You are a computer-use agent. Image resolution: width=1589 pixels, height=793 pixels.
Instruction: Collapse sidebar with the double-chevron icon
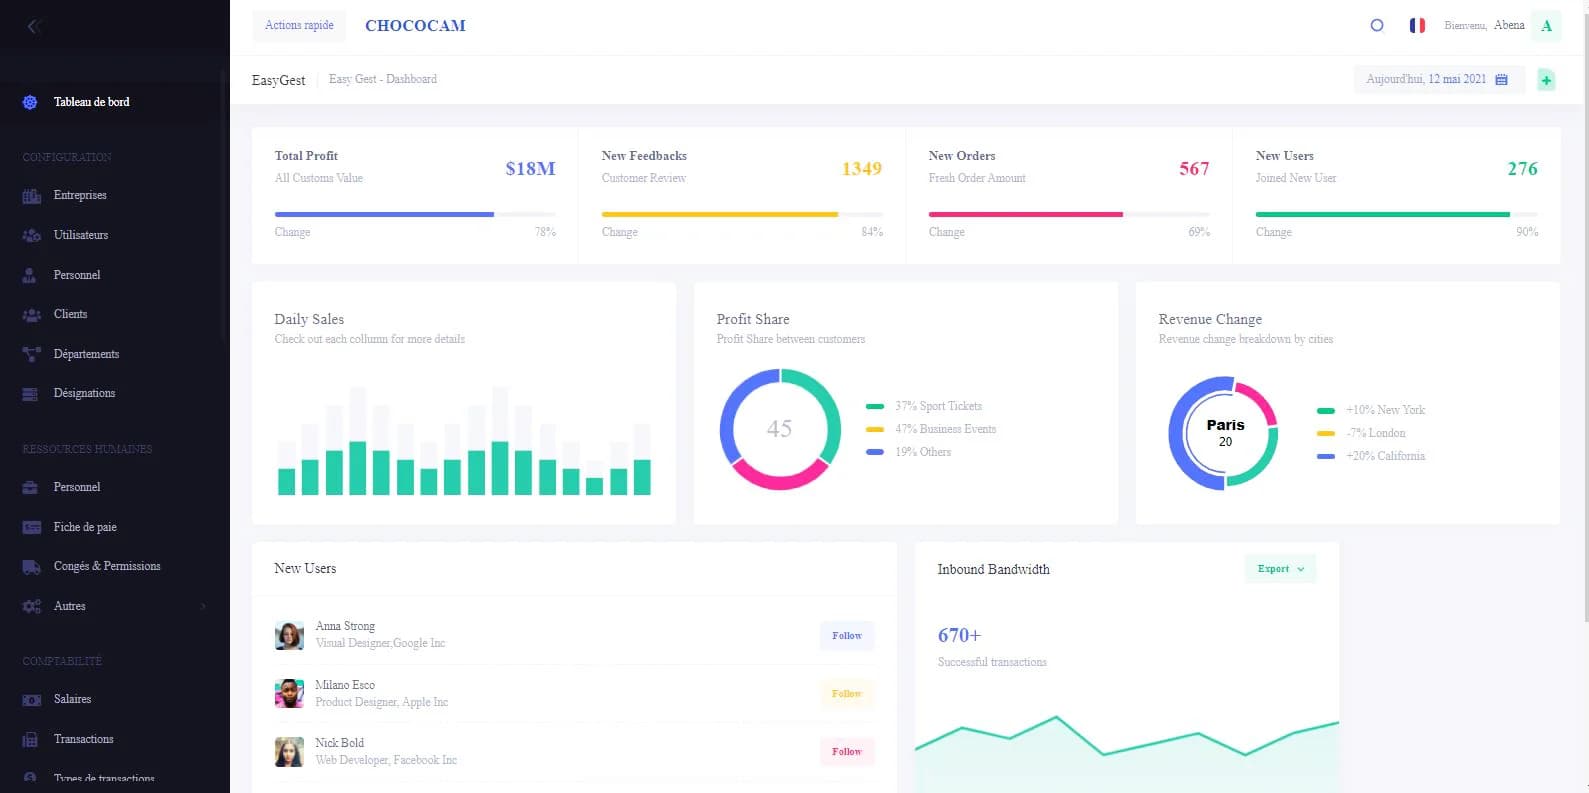33,27
